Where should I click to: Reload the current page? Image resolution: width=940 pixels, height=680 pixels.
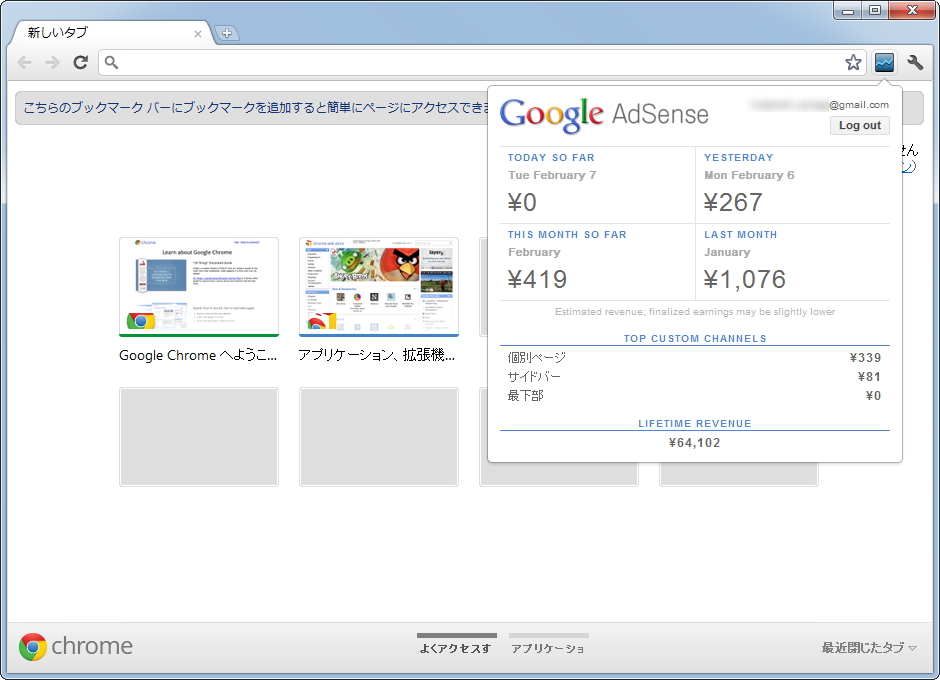click(80, 62)
